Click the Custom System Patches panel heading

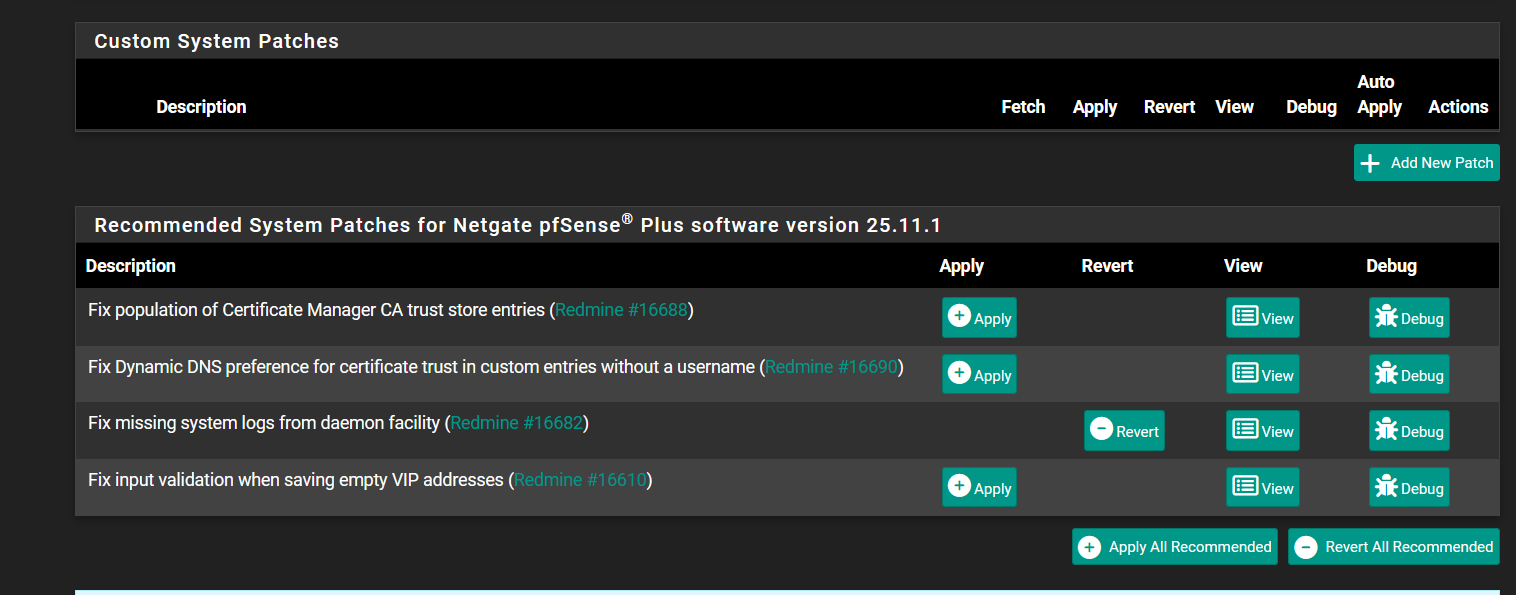pos(216,41)
